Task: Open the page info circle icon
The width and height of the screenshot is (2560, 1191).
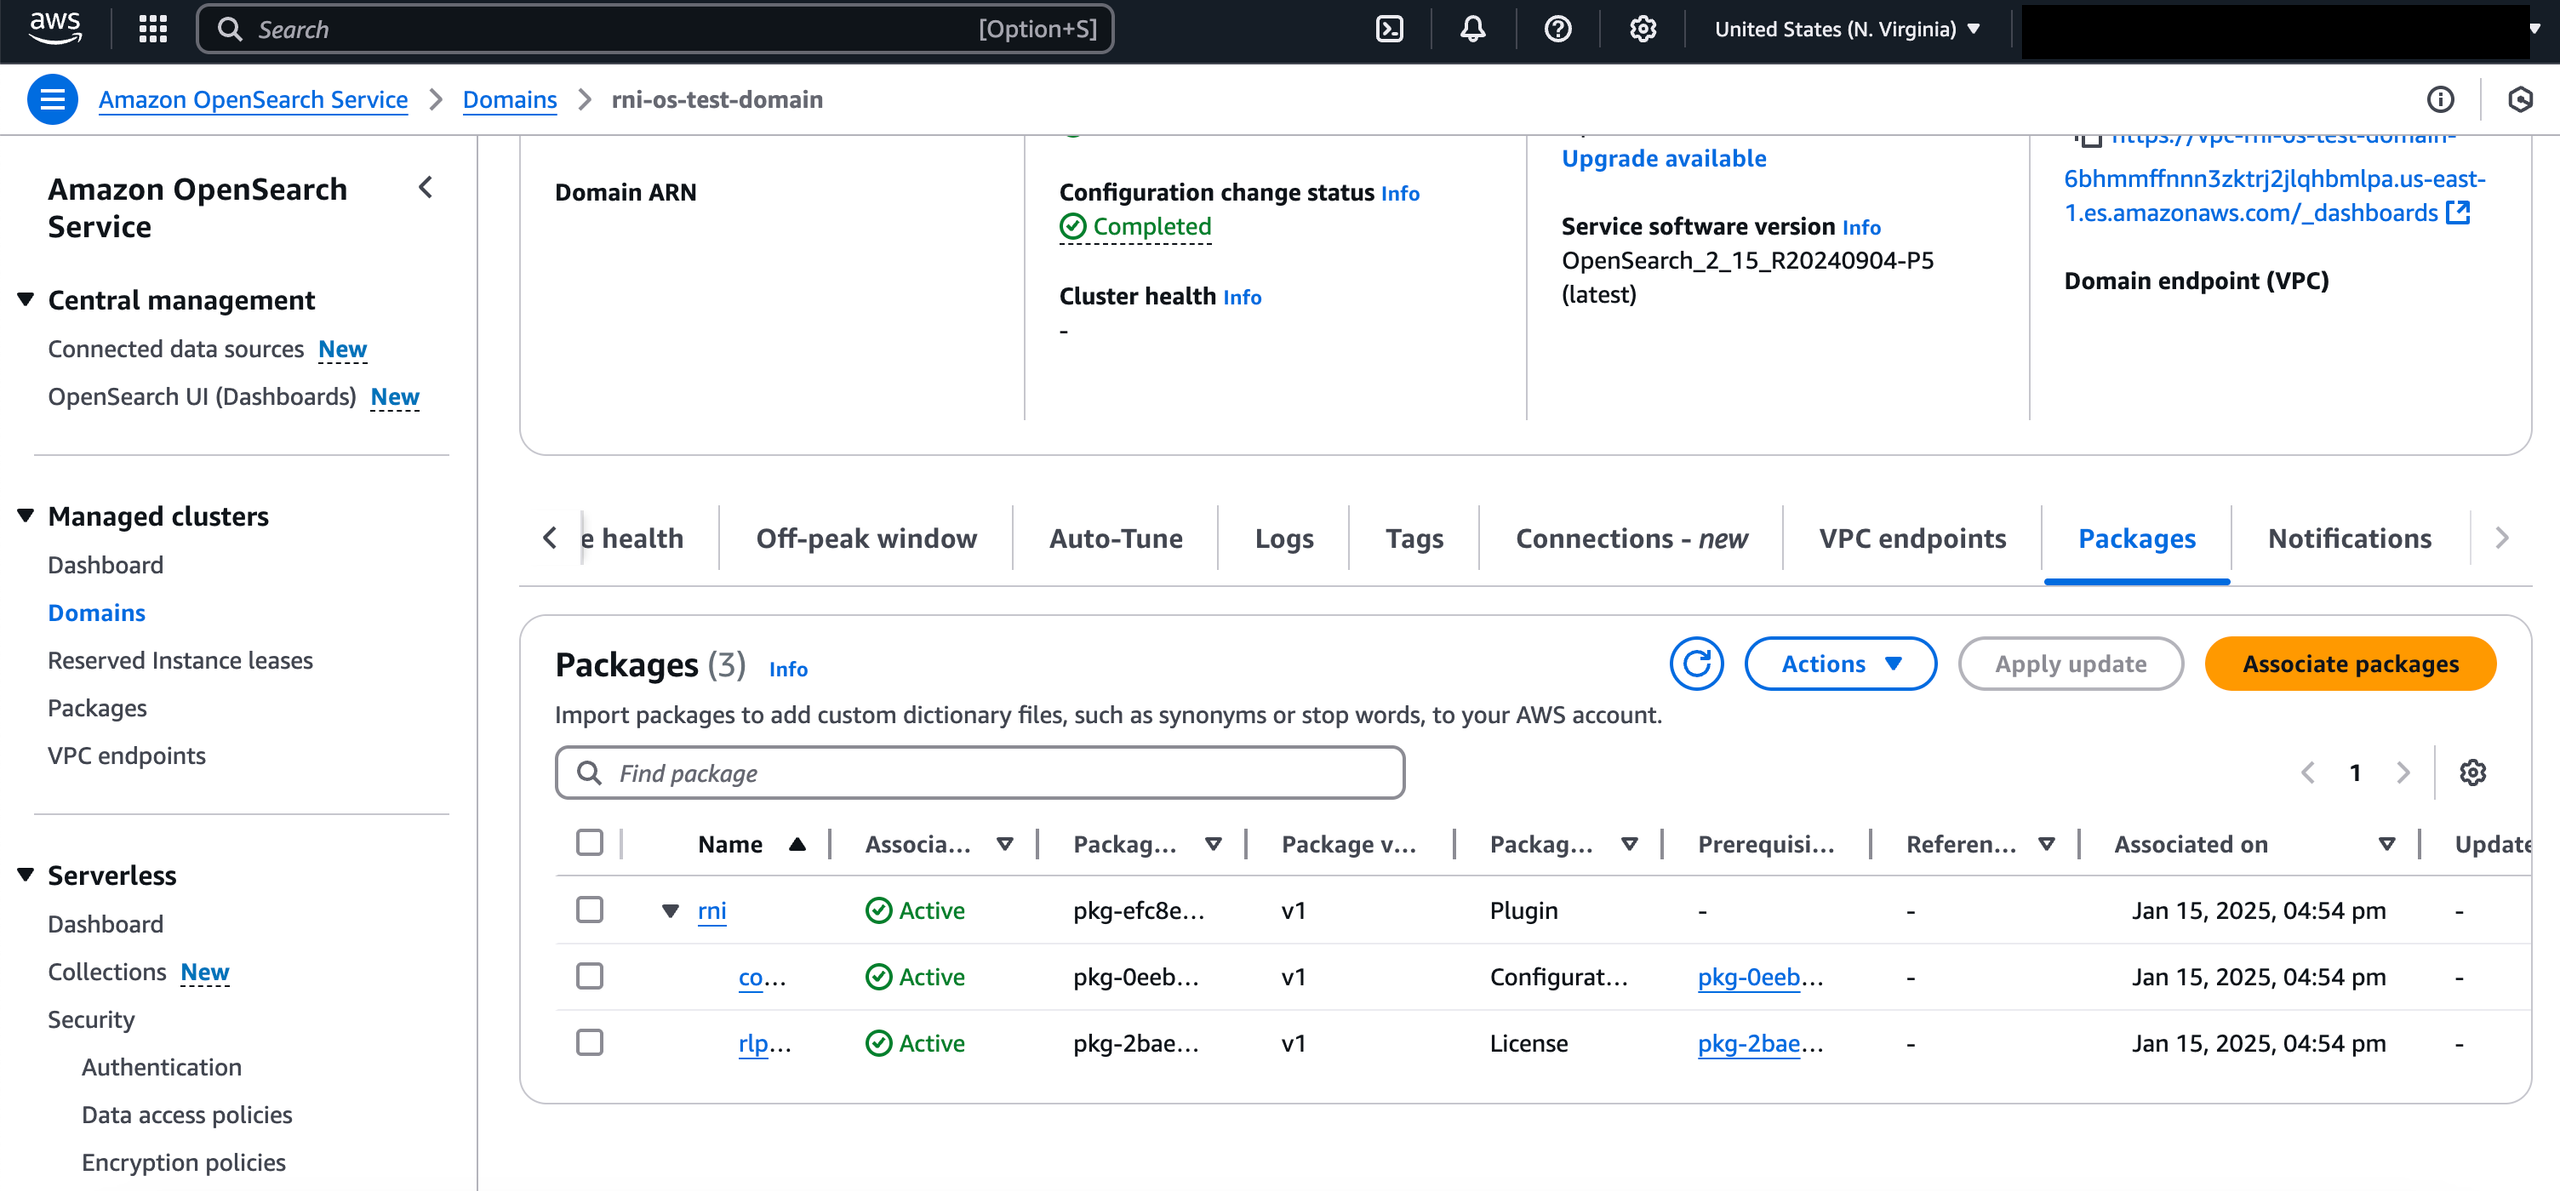Action: point(2441,99)
